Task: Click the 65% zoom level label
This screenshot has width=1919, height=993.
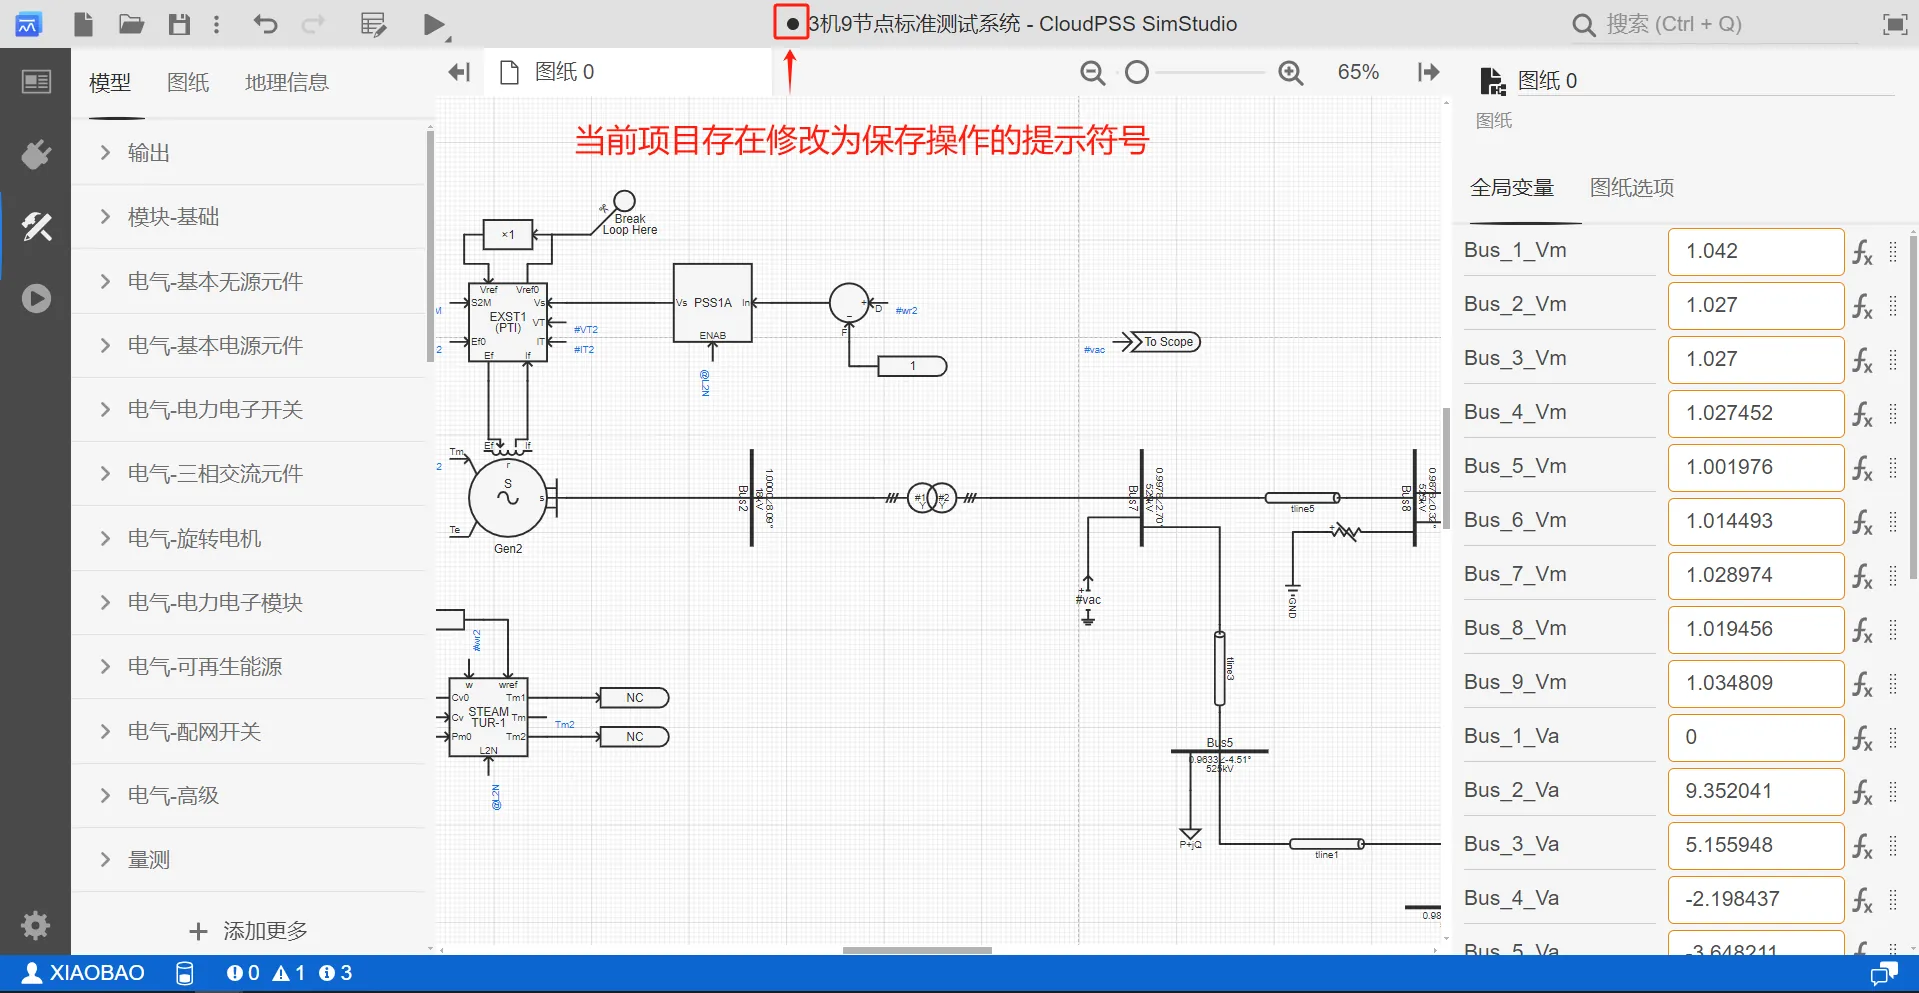Action: pyautogui.click(x=1358, y=72)
